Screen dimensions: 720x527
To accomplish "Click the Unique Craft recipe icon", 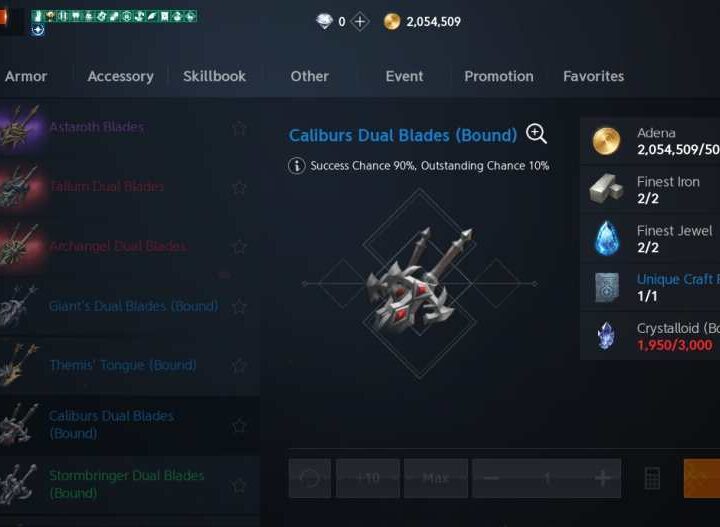I will tap(607, 287).
